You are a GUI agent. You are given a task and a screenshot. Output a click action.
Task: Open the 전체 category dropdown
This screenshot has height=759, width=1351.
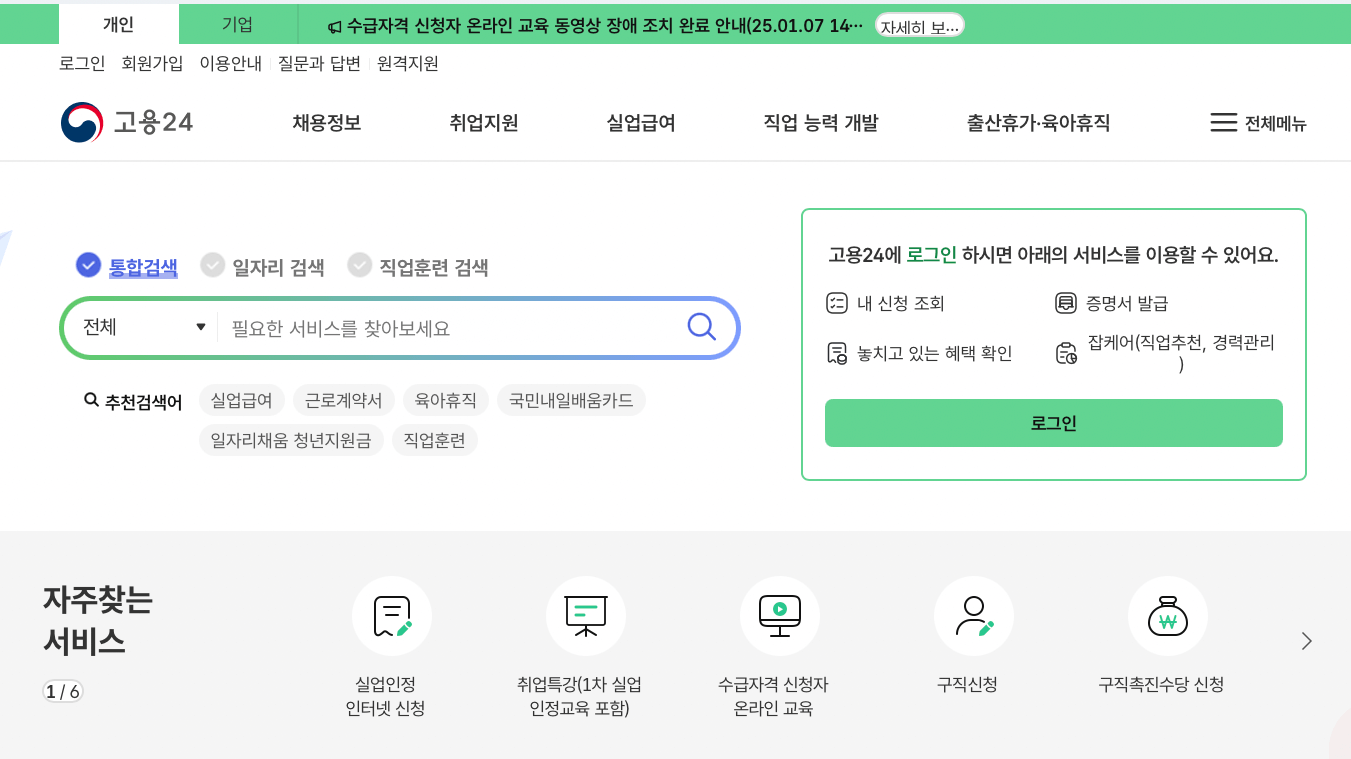click(139, 326)
